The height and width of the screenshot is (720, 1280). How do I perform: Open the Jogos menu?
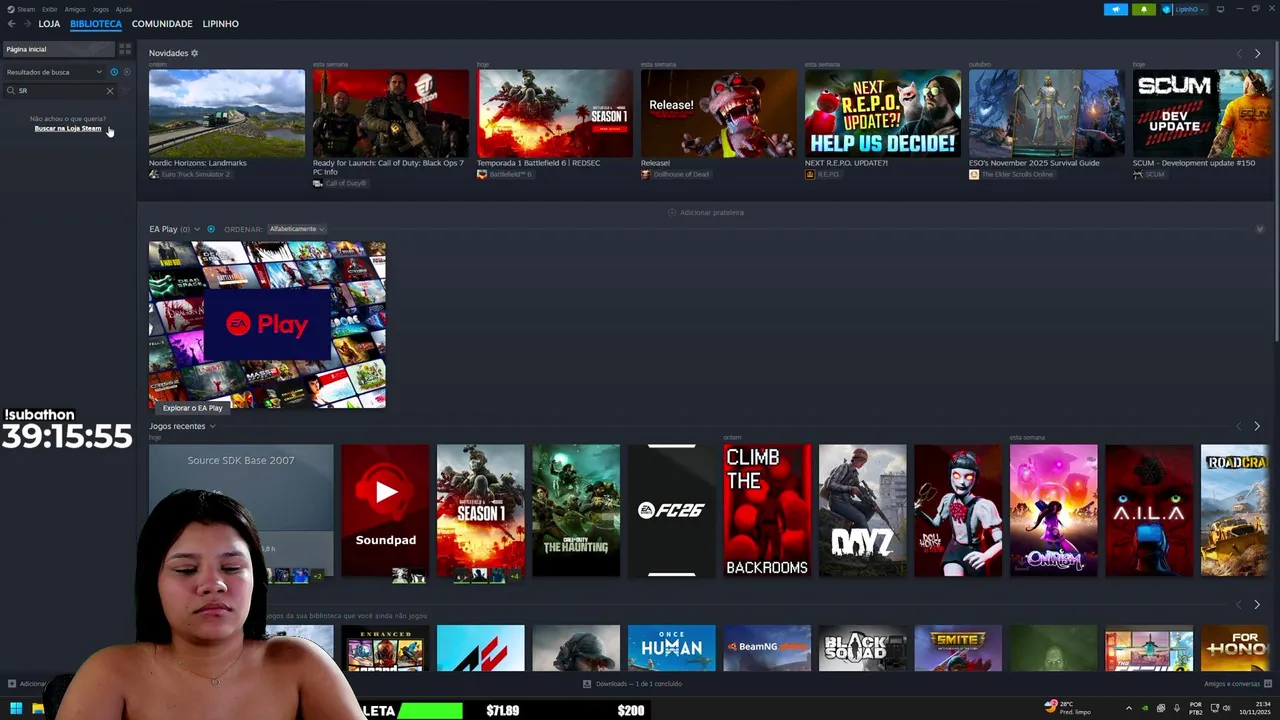(x=100, y=9)
